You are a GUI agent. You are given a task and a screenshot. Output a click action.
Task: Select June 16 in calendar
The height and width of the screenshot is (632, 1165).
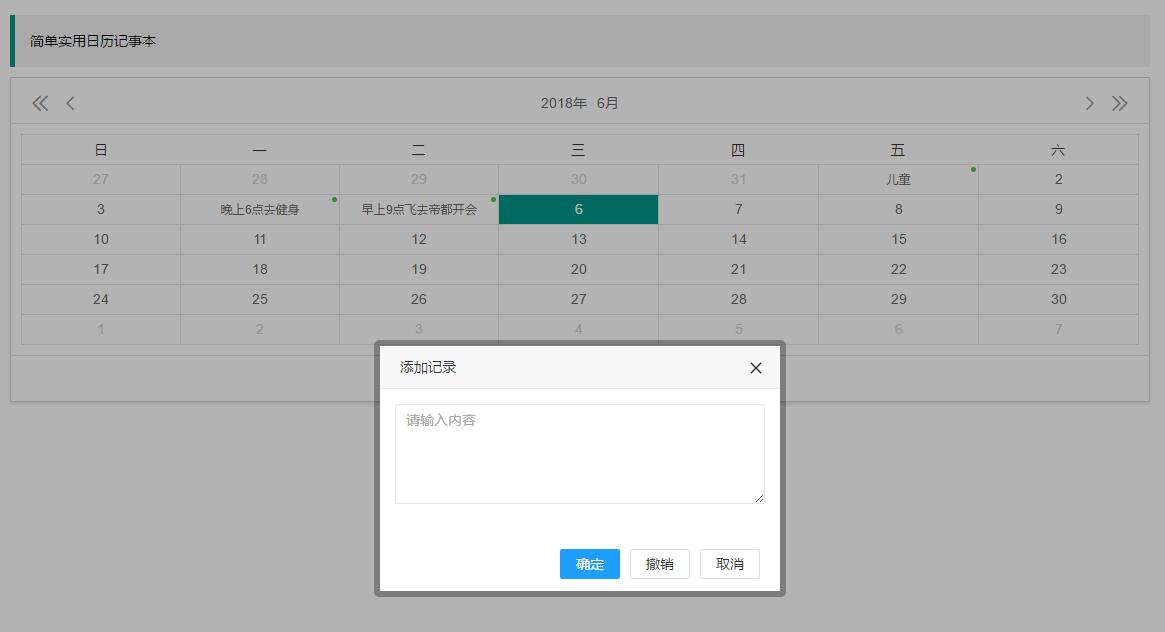click(1058, 239)
